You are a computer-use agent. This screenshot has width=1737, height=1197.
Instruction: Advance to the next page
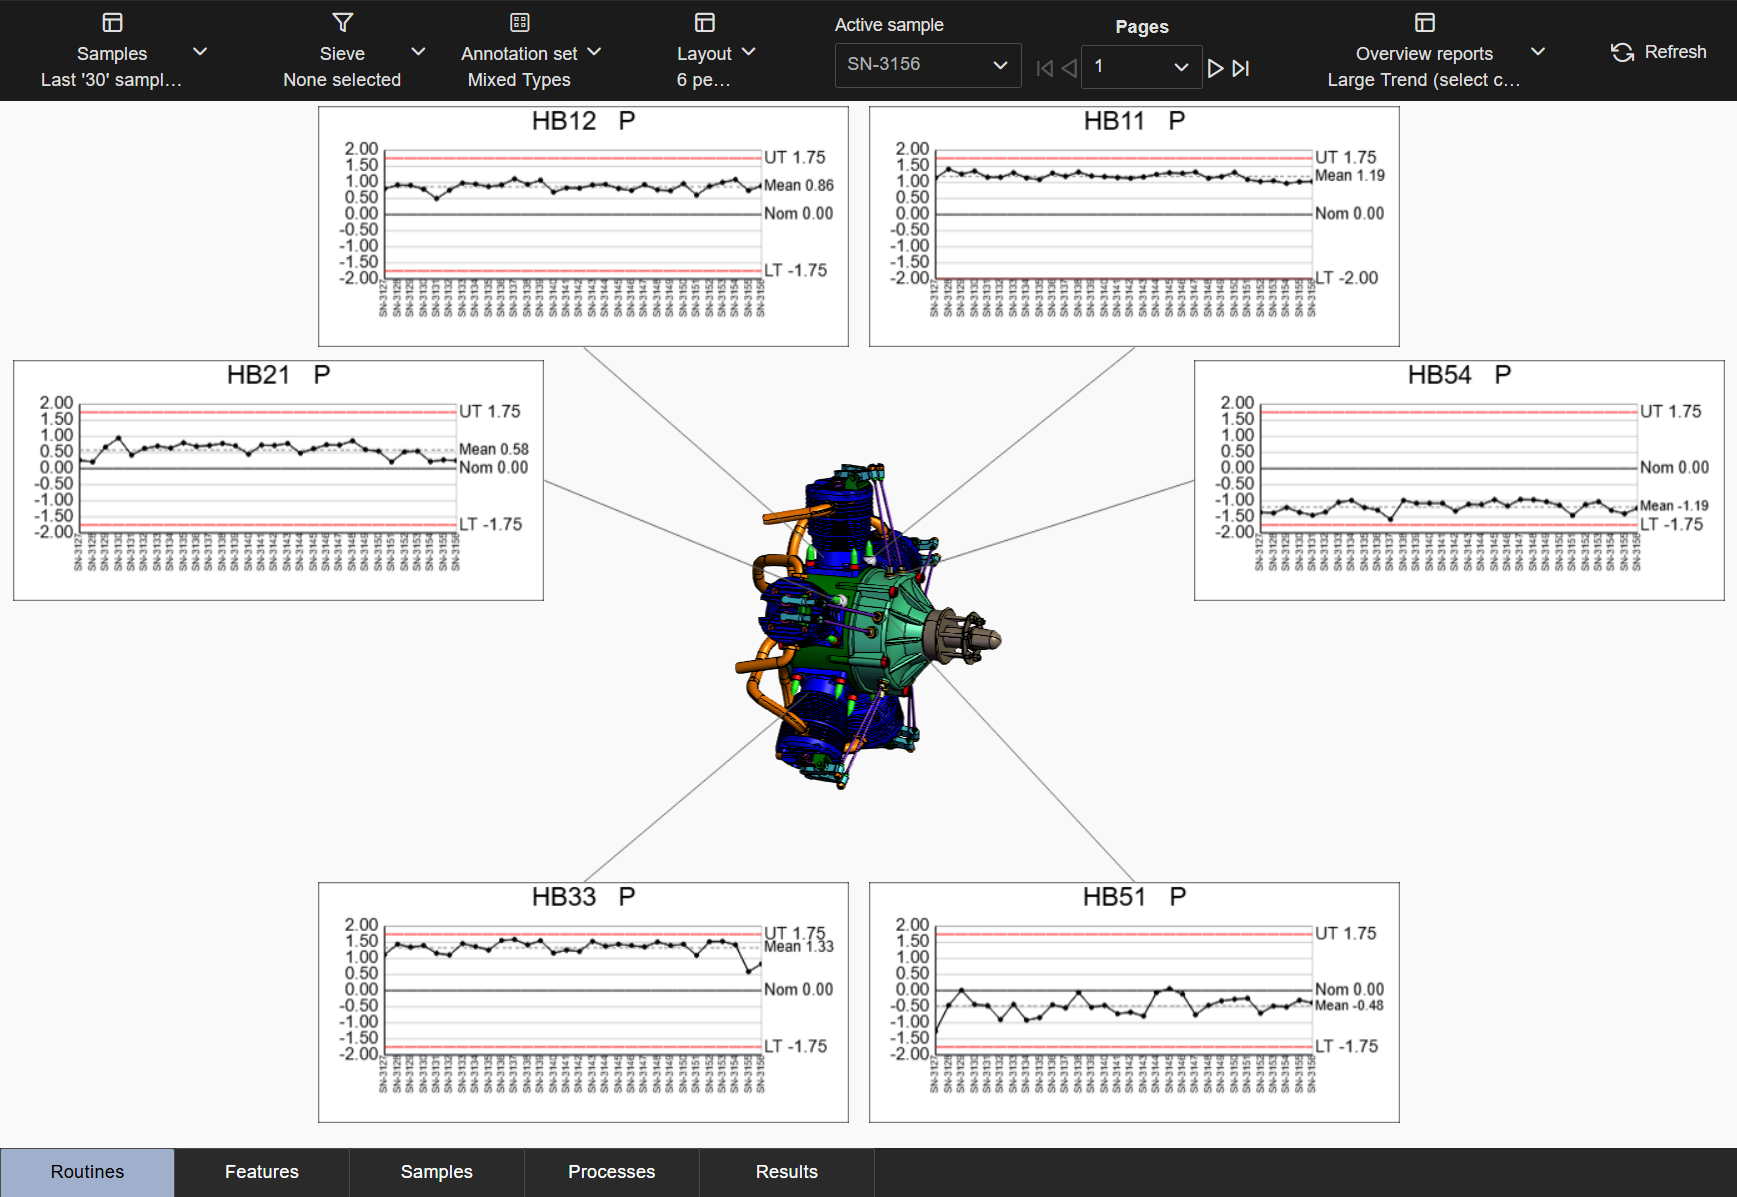1215,68
